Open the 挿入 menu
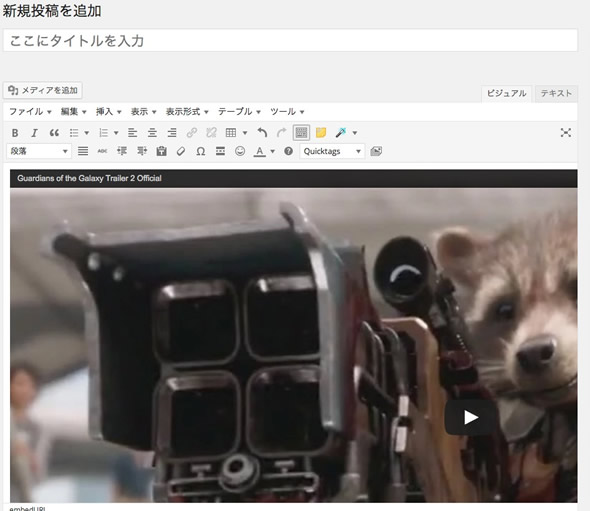590x511 pixels. [108, 112]
